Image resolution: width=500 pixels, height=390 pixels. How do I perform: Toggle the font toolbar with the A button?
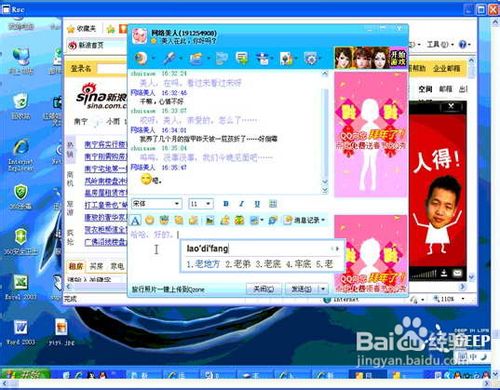click(135, 220)
